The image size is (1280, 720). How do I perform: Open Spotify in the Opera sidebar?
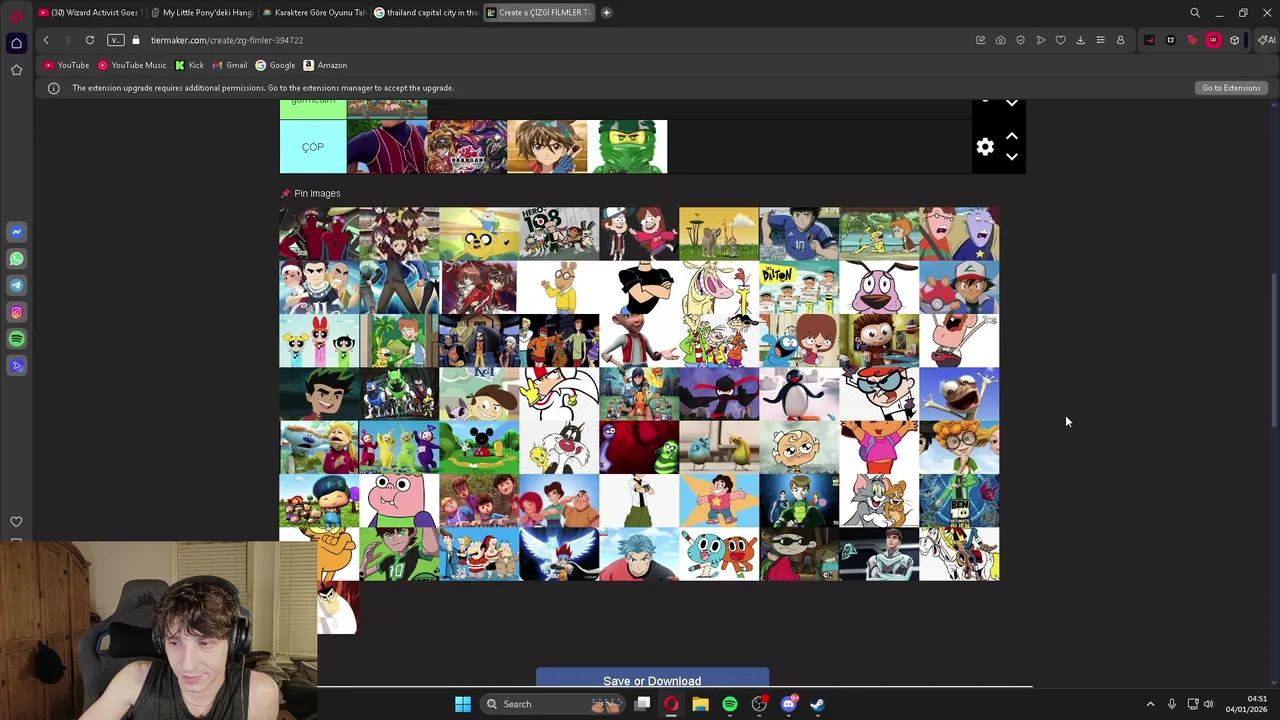click(16, 339)
